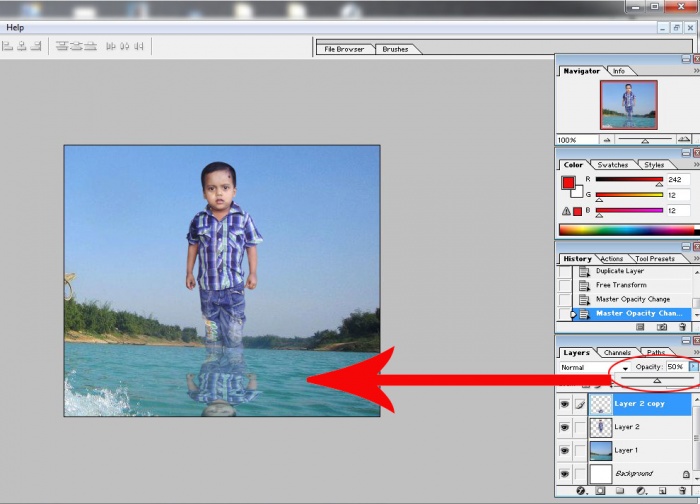
Task: Click the paintbrush icon on Layer 2 copy
Action: point(580,404)
